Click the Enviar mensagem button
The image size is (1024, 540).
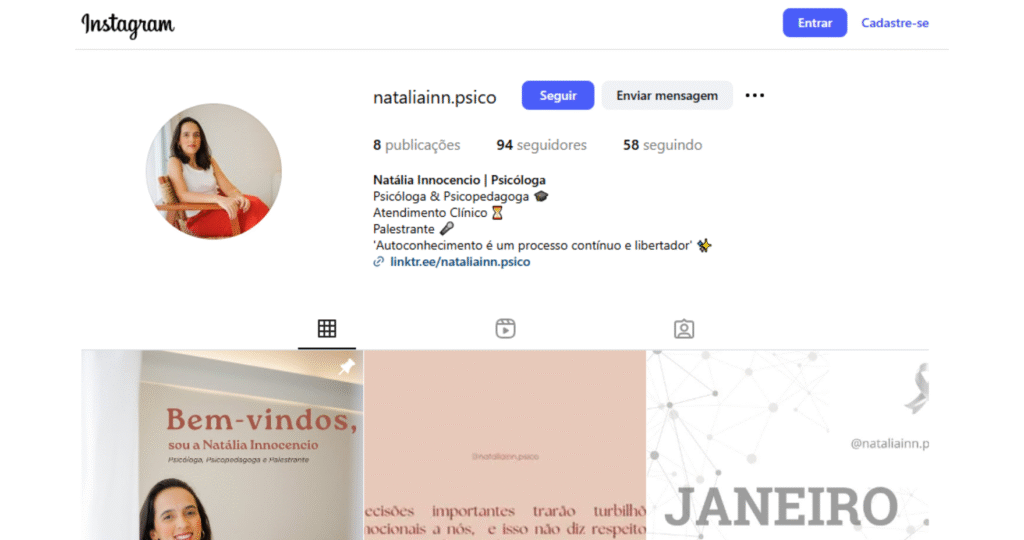tap(667, 95)
